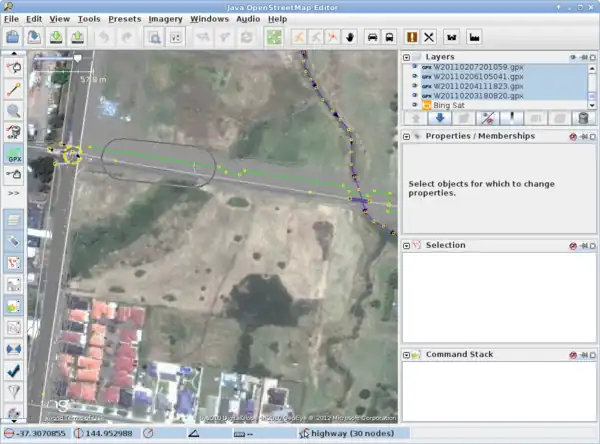600x444 pixels.
Task: Expand more tools with >> chevron
Action: pos(14,192)
